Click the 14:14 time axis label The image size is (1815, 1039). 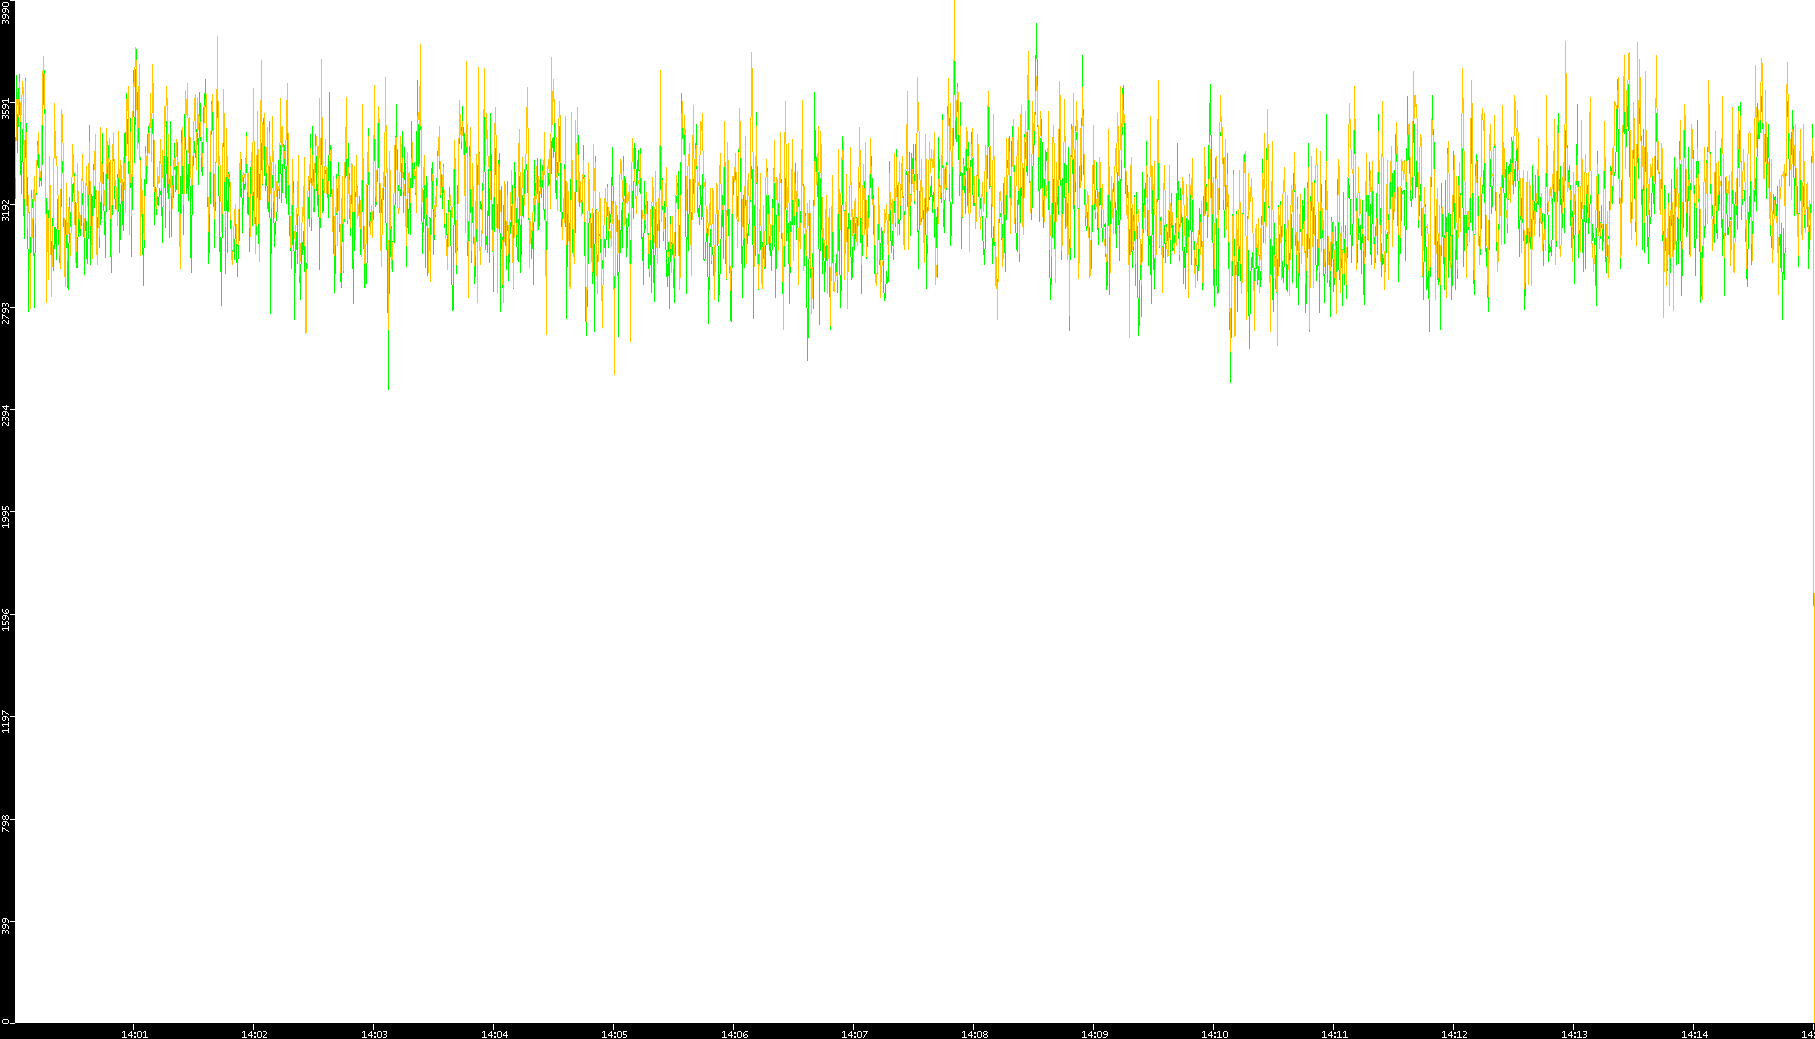tap(1694, 1033)
